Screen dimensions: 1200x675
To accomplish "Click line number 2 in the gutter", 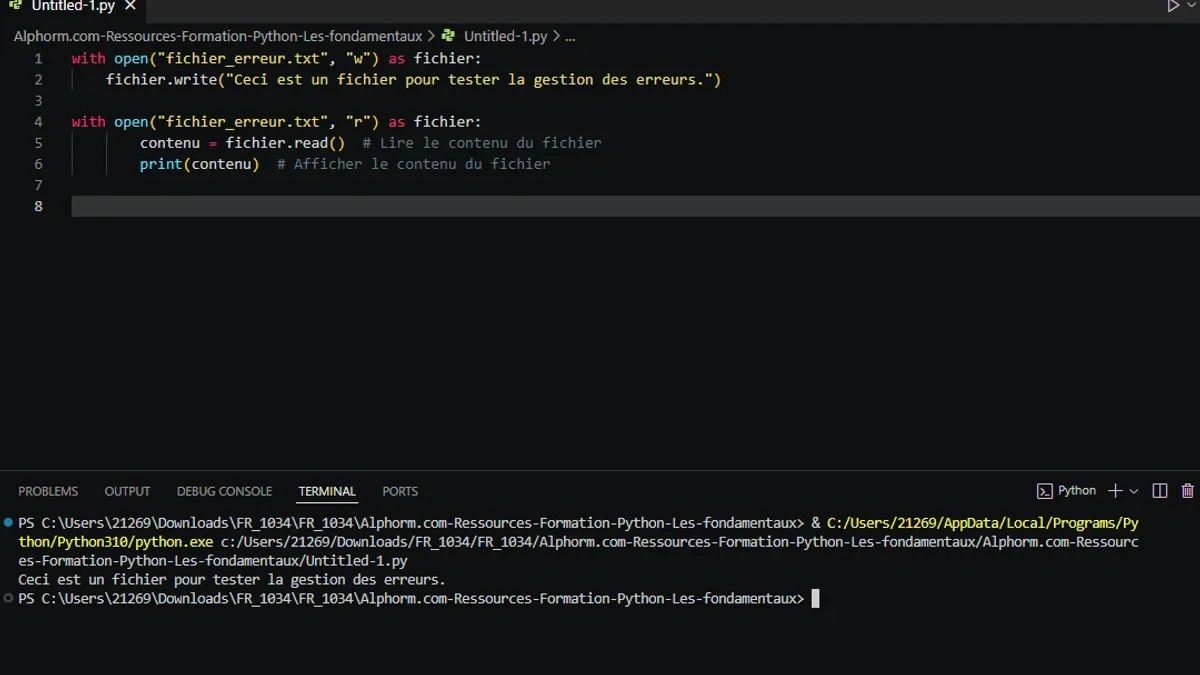I will point(38,80).
